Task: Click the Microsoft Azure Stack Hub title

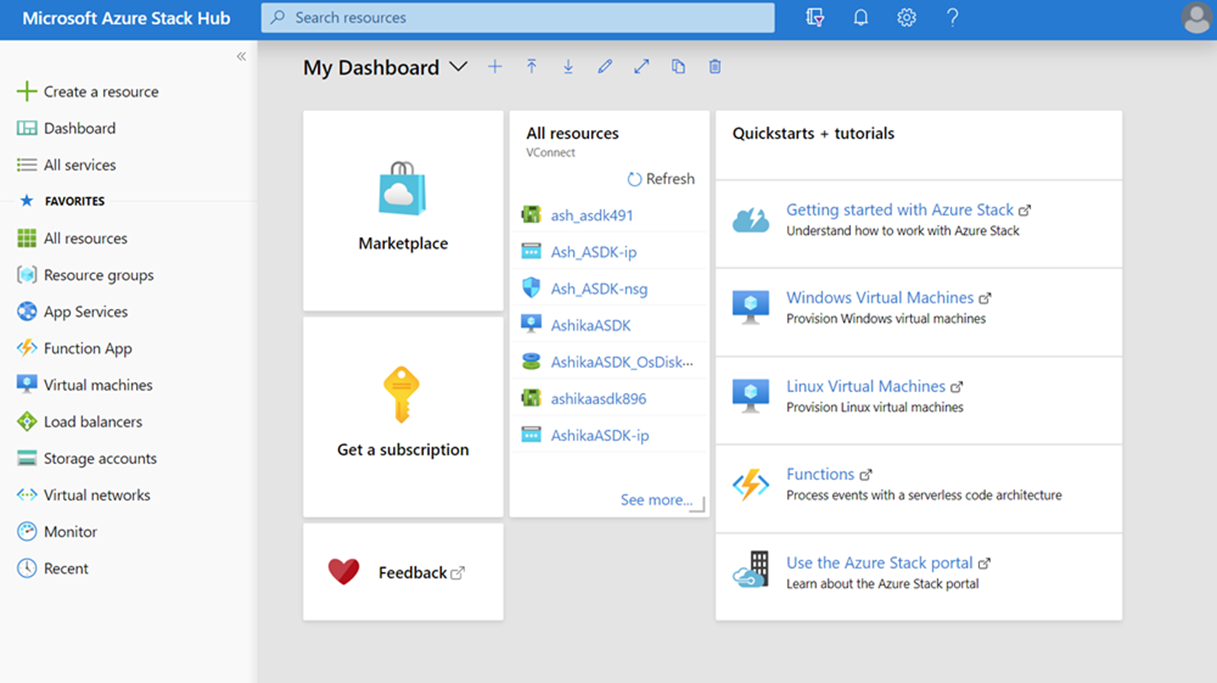Action: 126,18
